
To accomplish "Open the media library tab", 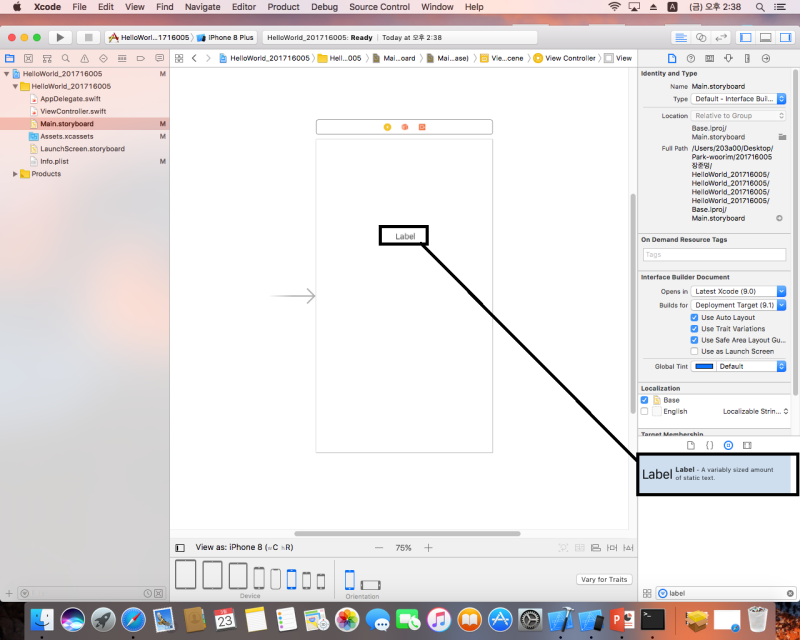I will [x=747, y=445].
